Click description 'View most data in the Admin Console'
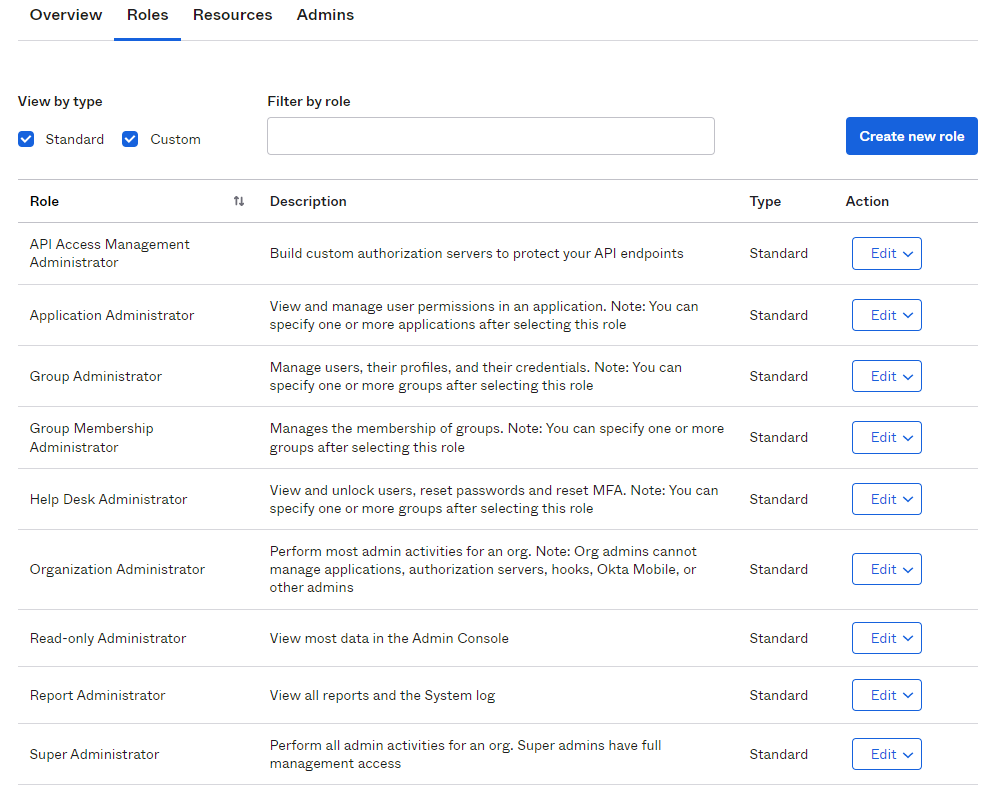The image size is (1000, 797). point(389,638)
